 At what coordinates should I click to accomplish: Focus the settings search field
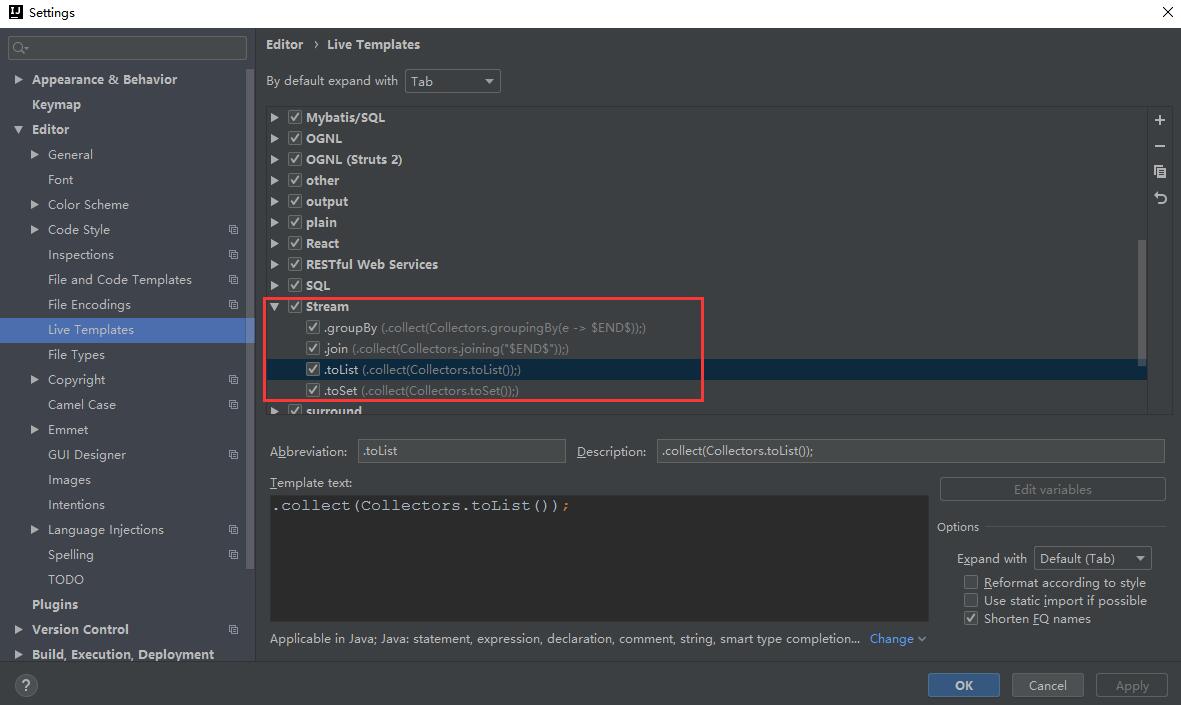point(127,47)
